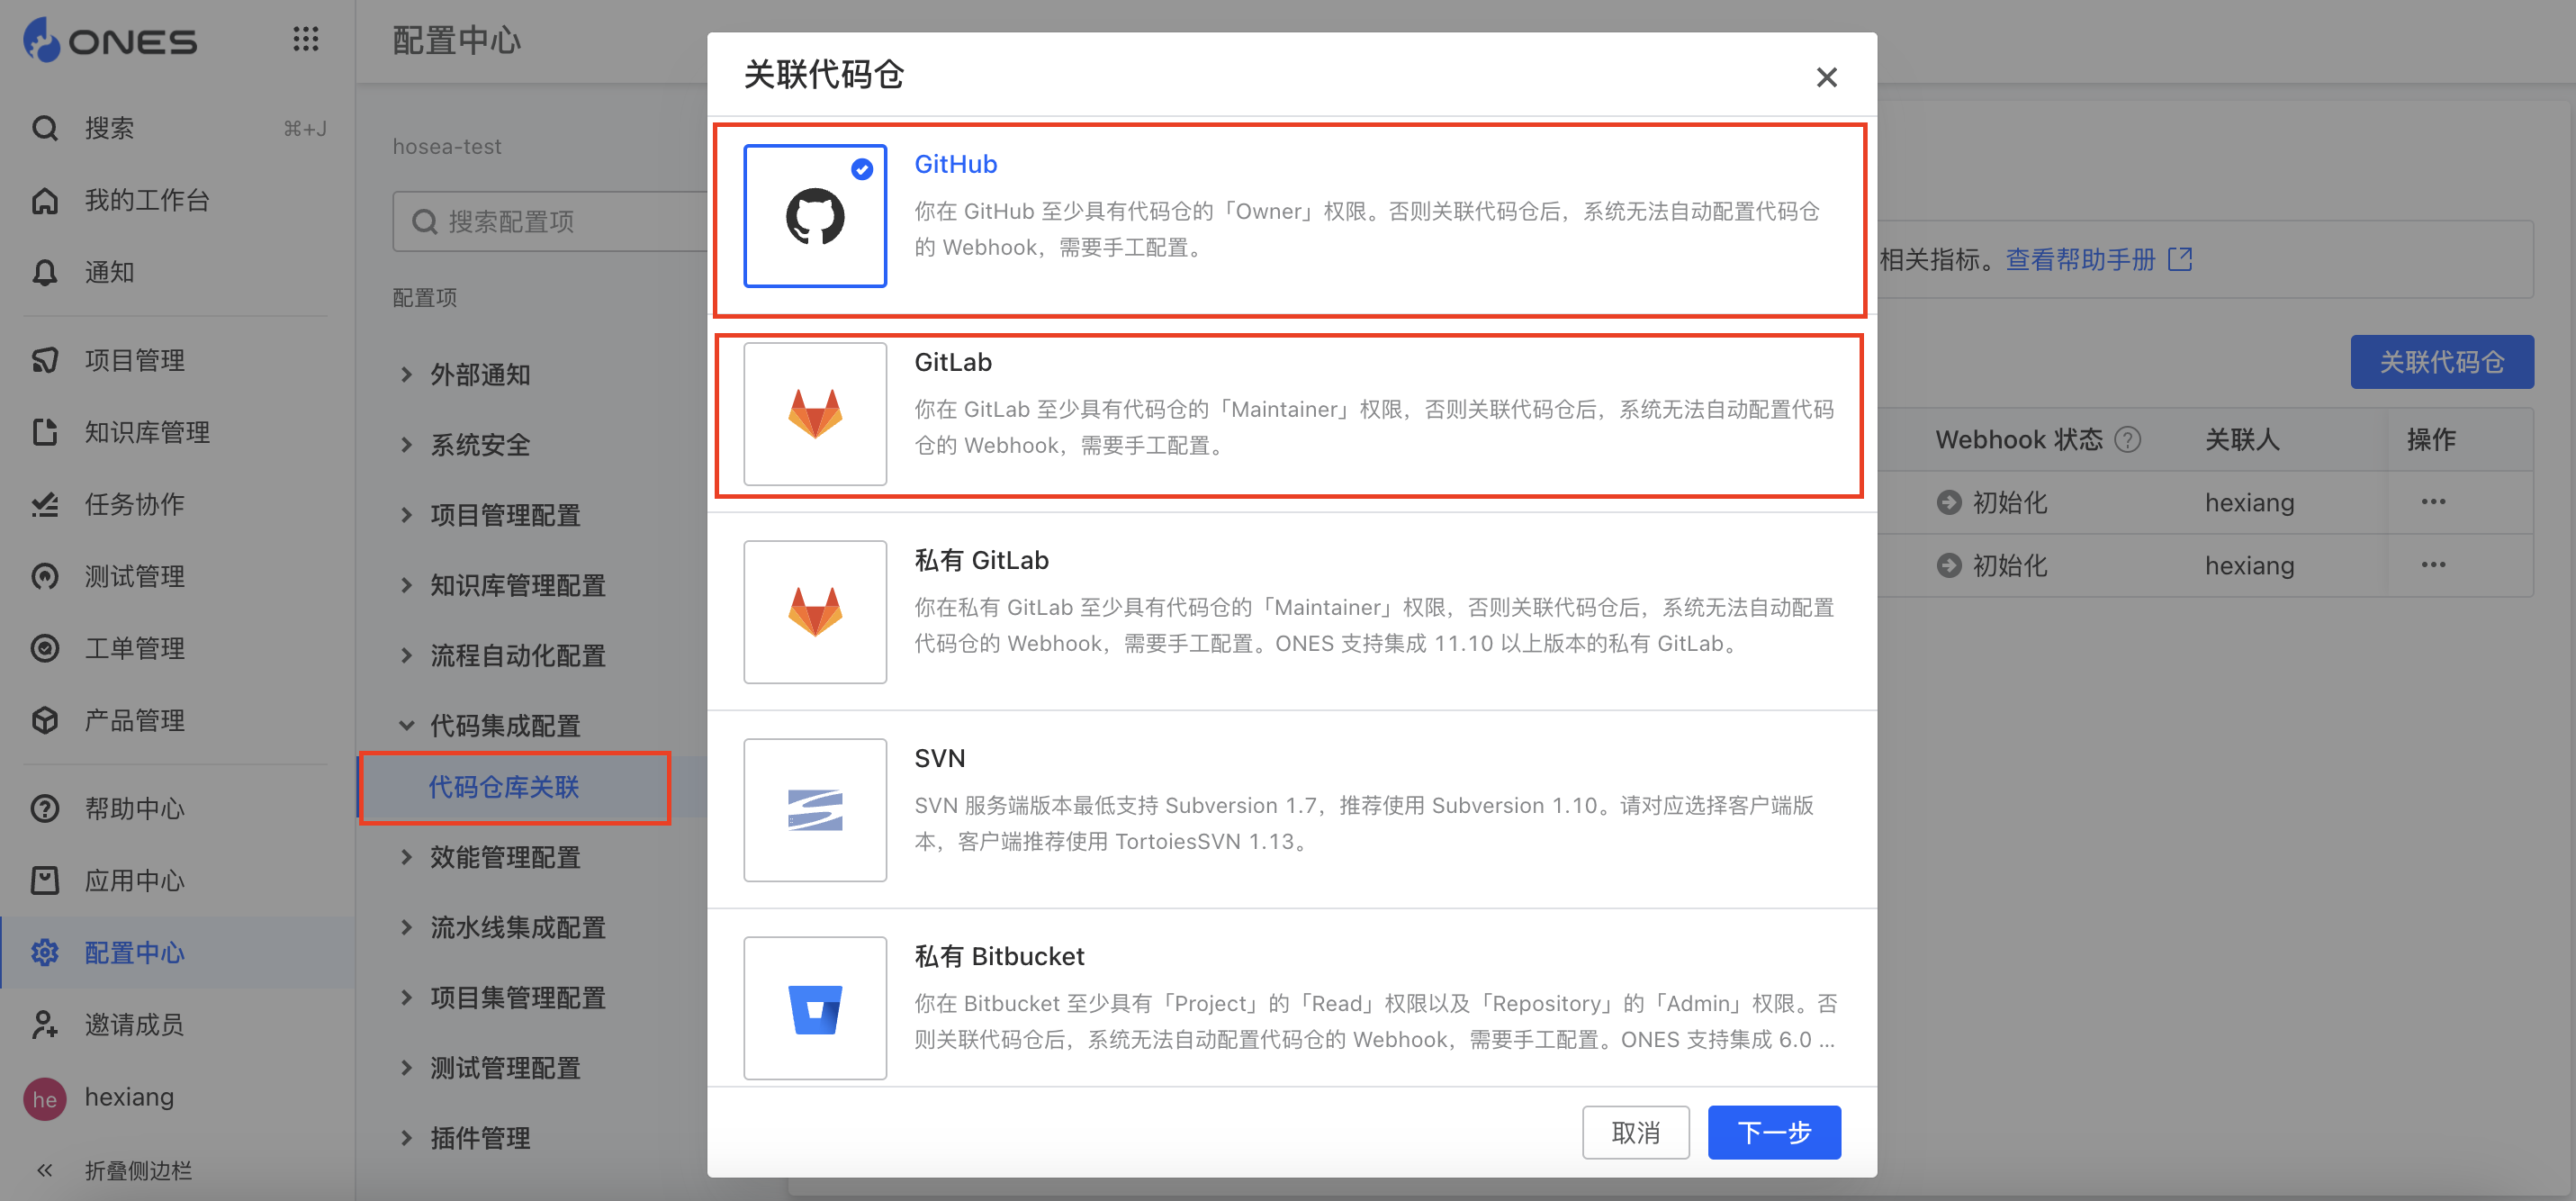This screenshot has width=2576, height=1201.
Task: Click the GitLab title text
Action: [x=953, y=362]
